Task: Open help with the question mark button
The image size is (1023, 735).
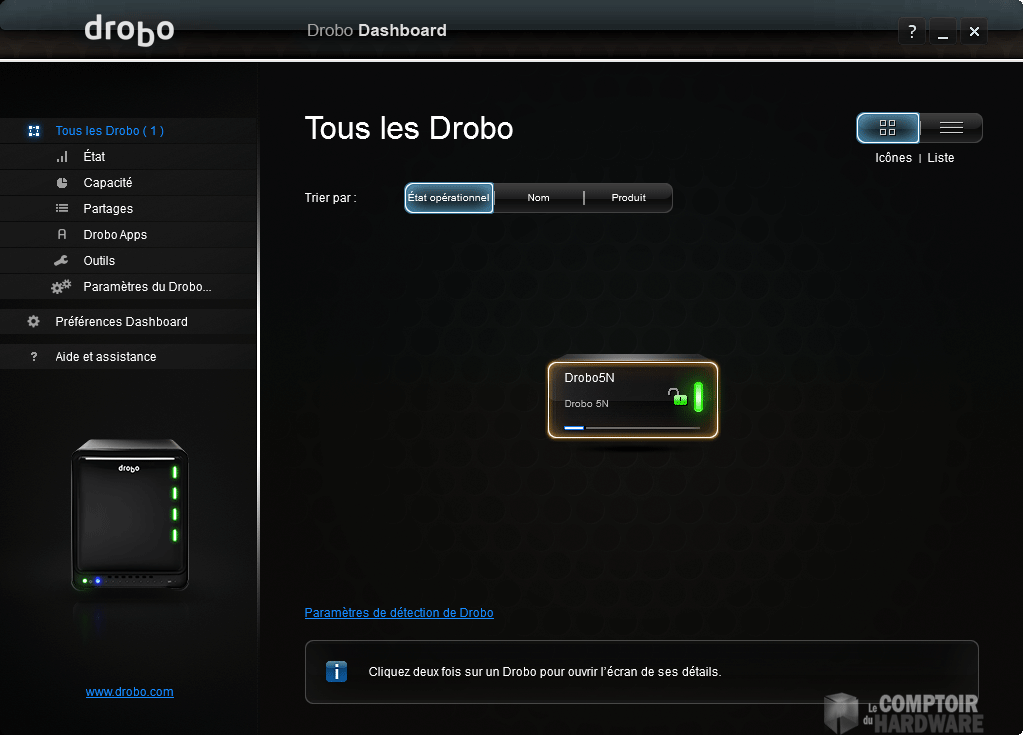Action: [x=911, y=31]
